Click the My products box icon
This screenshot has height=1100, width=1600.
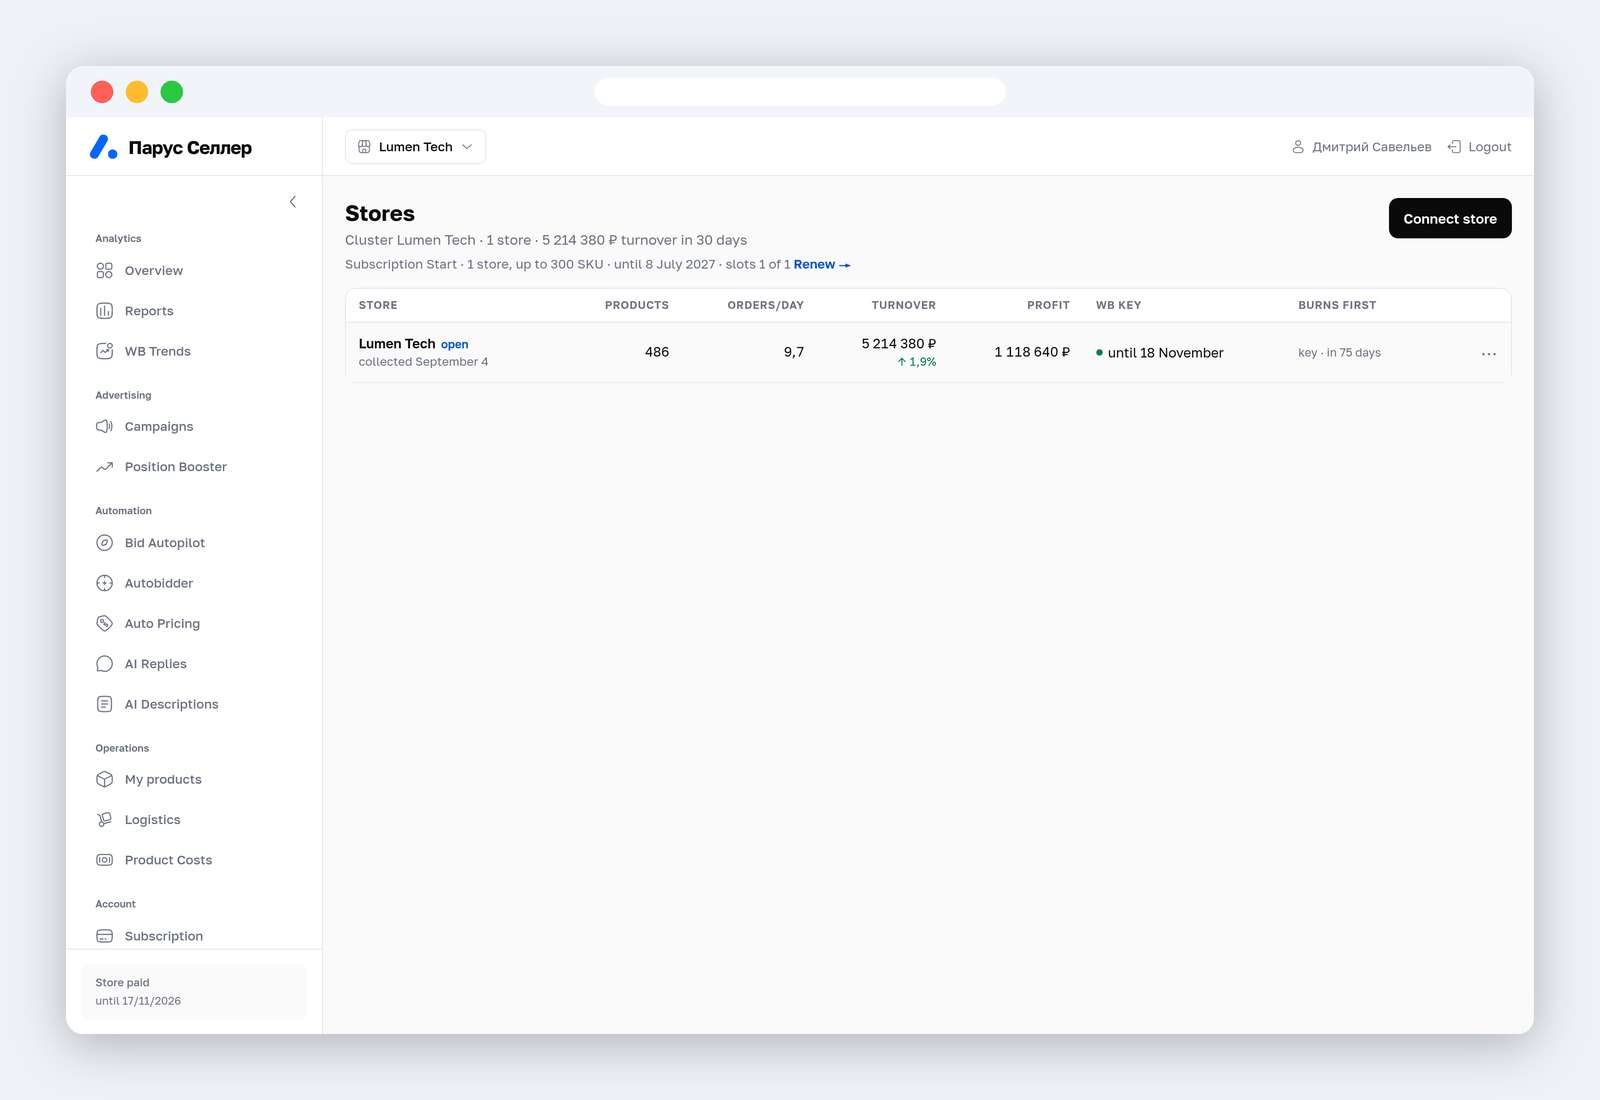click(104, 780)
